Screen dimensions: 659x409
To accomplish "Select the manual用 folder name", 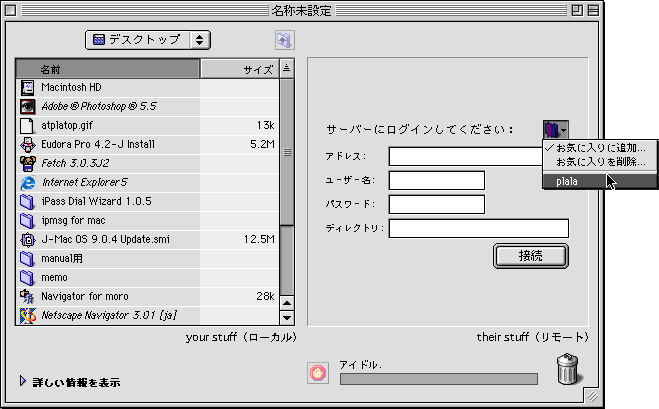I will click(62, 259).
